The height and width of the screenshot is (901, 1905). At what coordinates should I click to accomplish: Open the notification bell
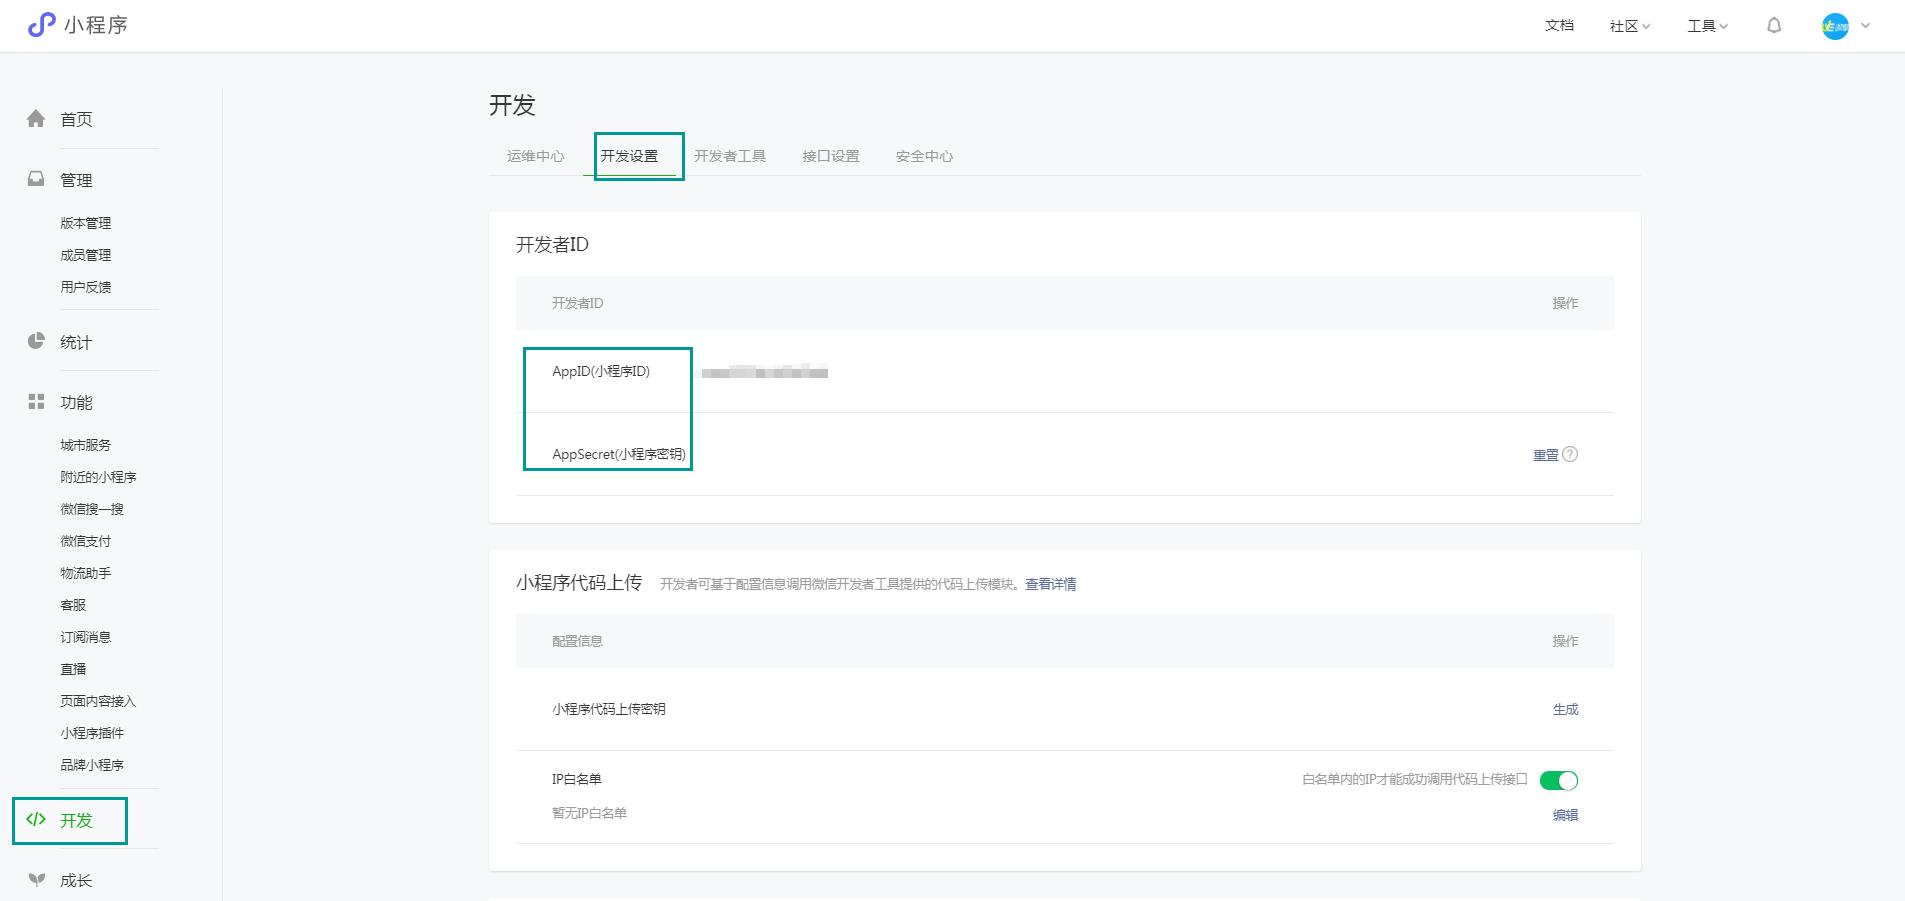tap(1774, 26)
